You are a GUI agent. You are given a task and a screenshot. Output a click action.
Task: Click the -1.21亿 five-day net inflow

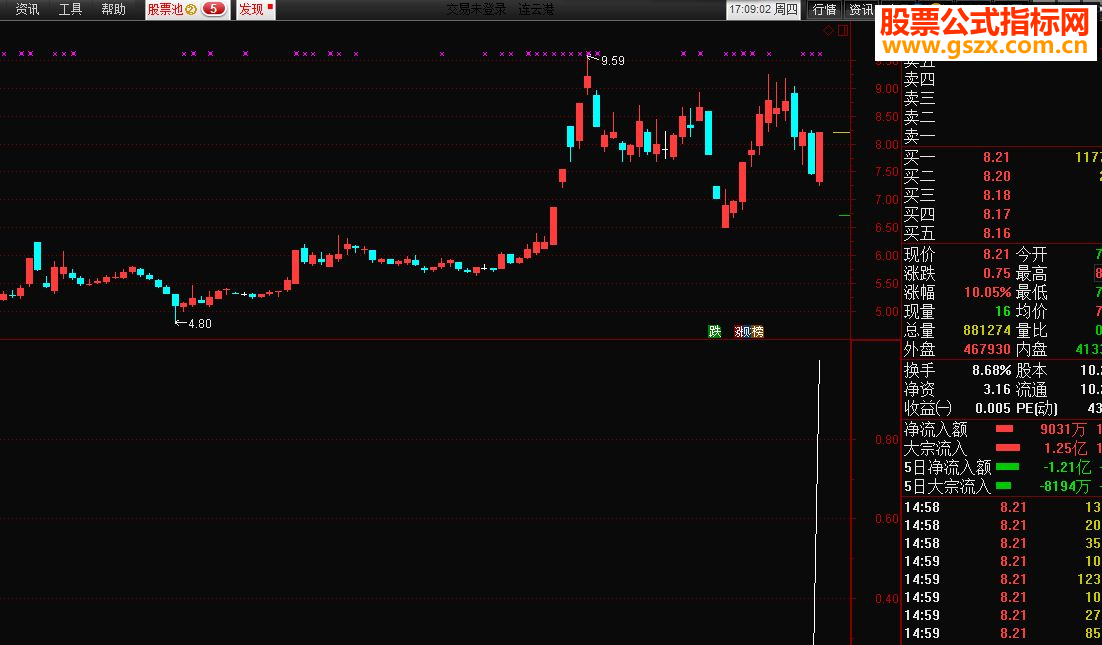pyautogui.click(x=1067, y=467)
